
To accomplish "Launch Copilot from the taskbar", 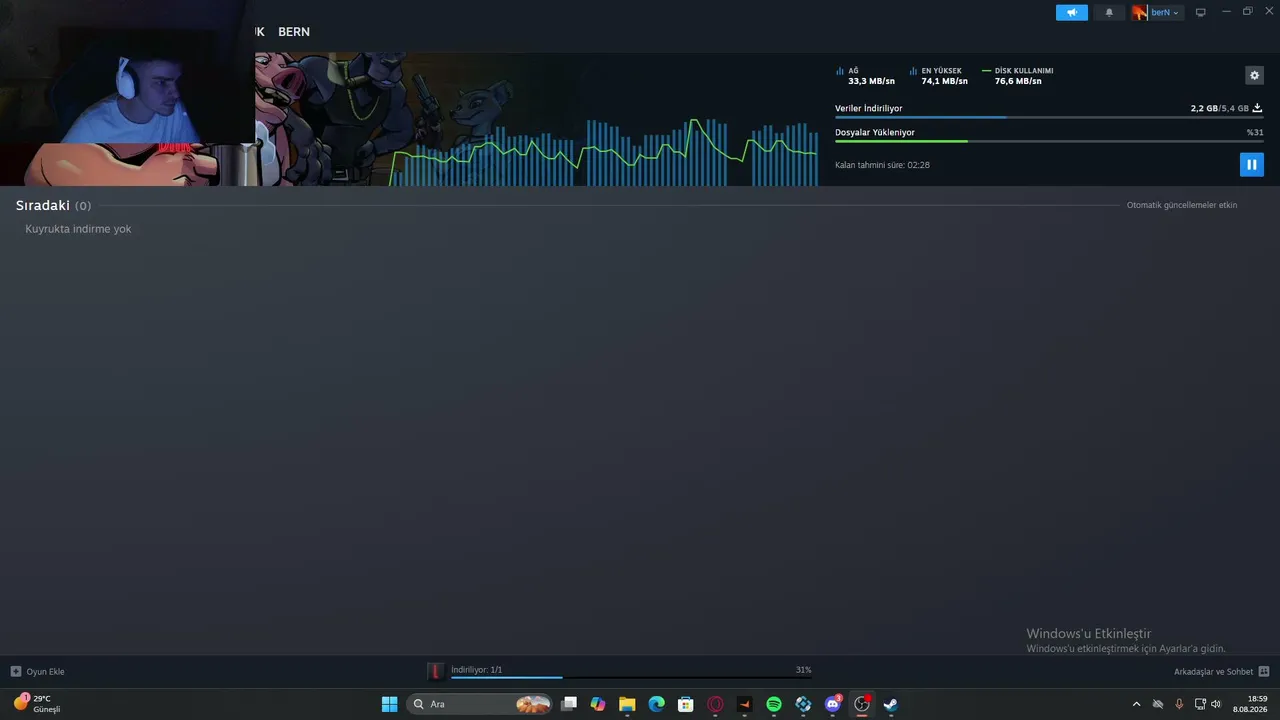I will (598, 704).
